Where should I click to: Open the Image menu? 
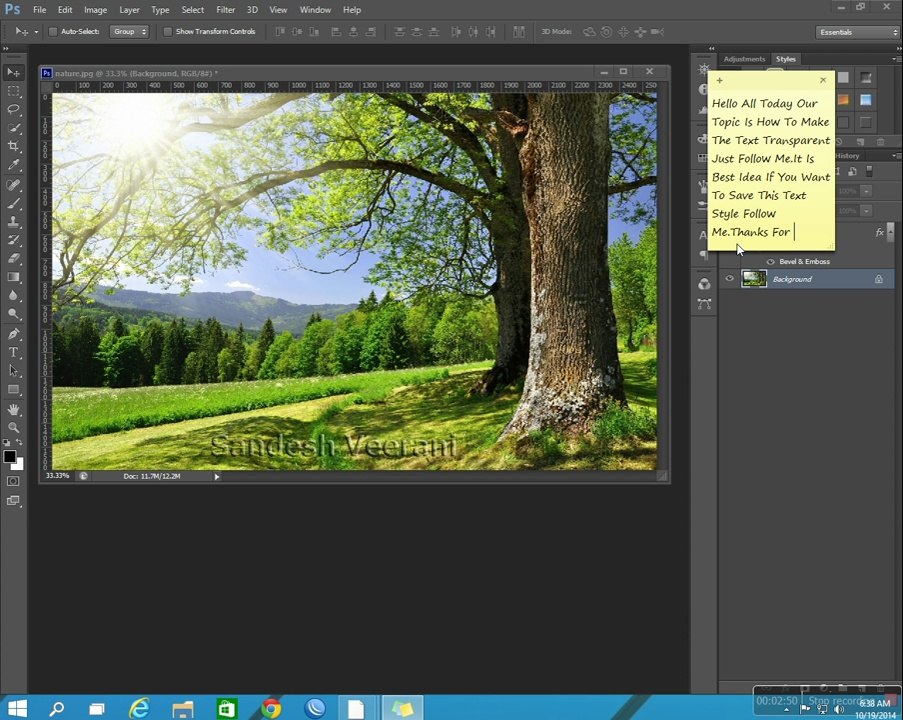pos(96,10)
